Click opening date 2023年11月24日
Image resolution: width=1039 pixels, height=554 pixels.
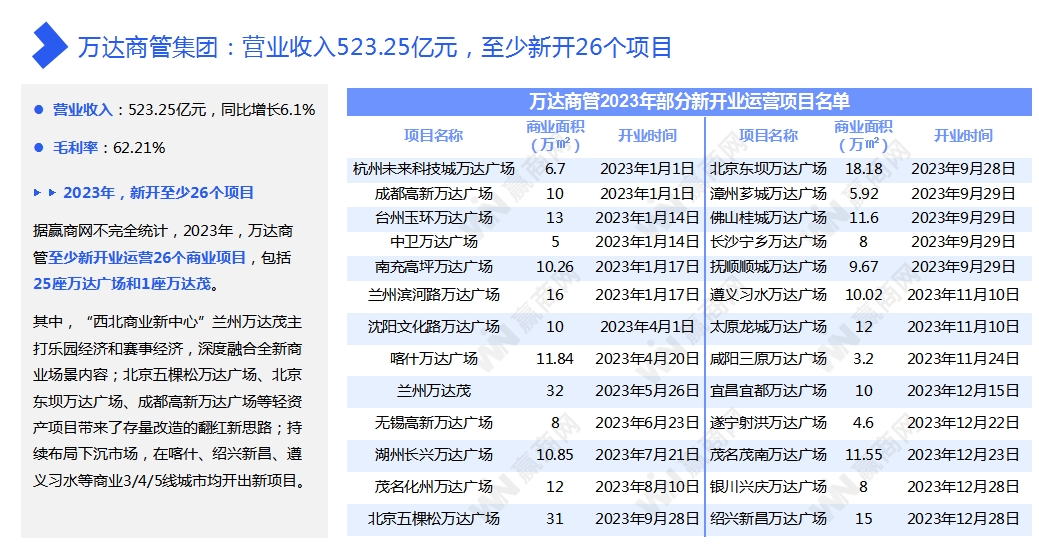[963, 359]
